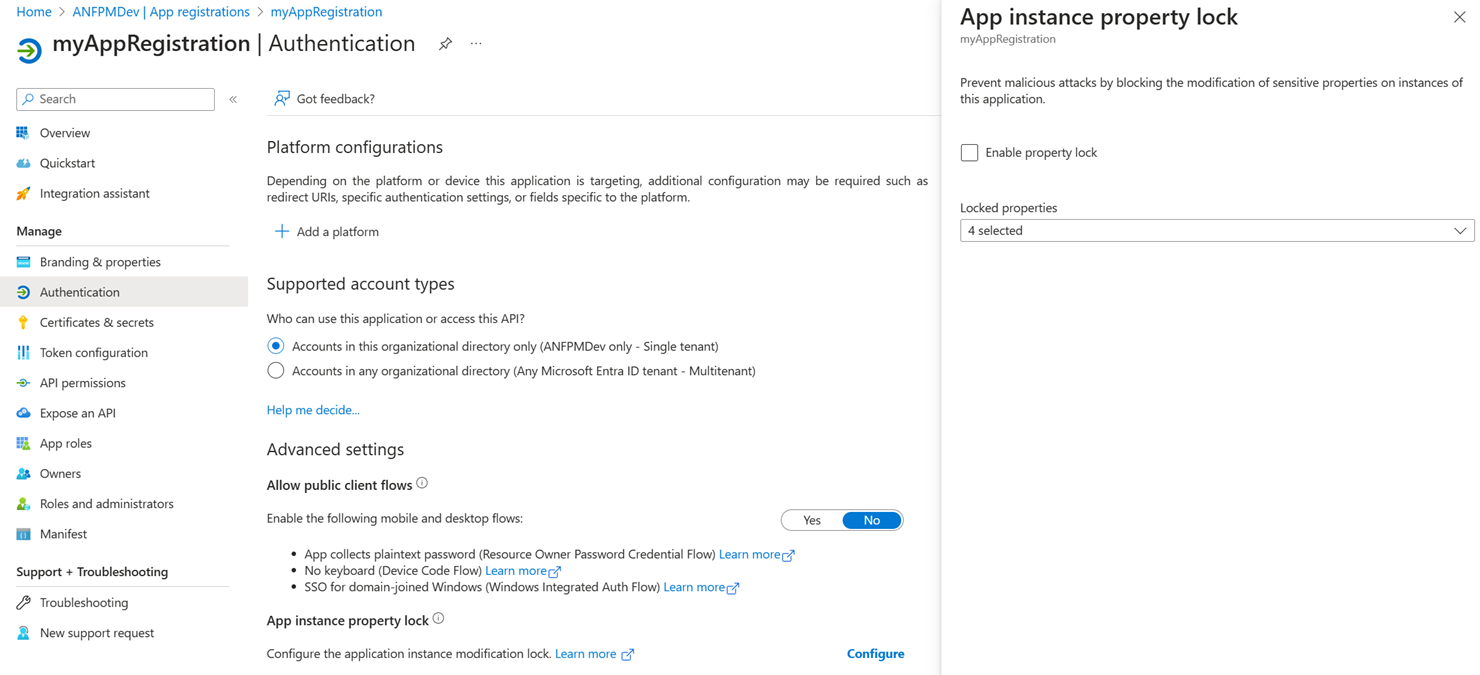Pin the Authentication page with pin icon
This screenshot has height=675, width=1480.
[445, 44]
